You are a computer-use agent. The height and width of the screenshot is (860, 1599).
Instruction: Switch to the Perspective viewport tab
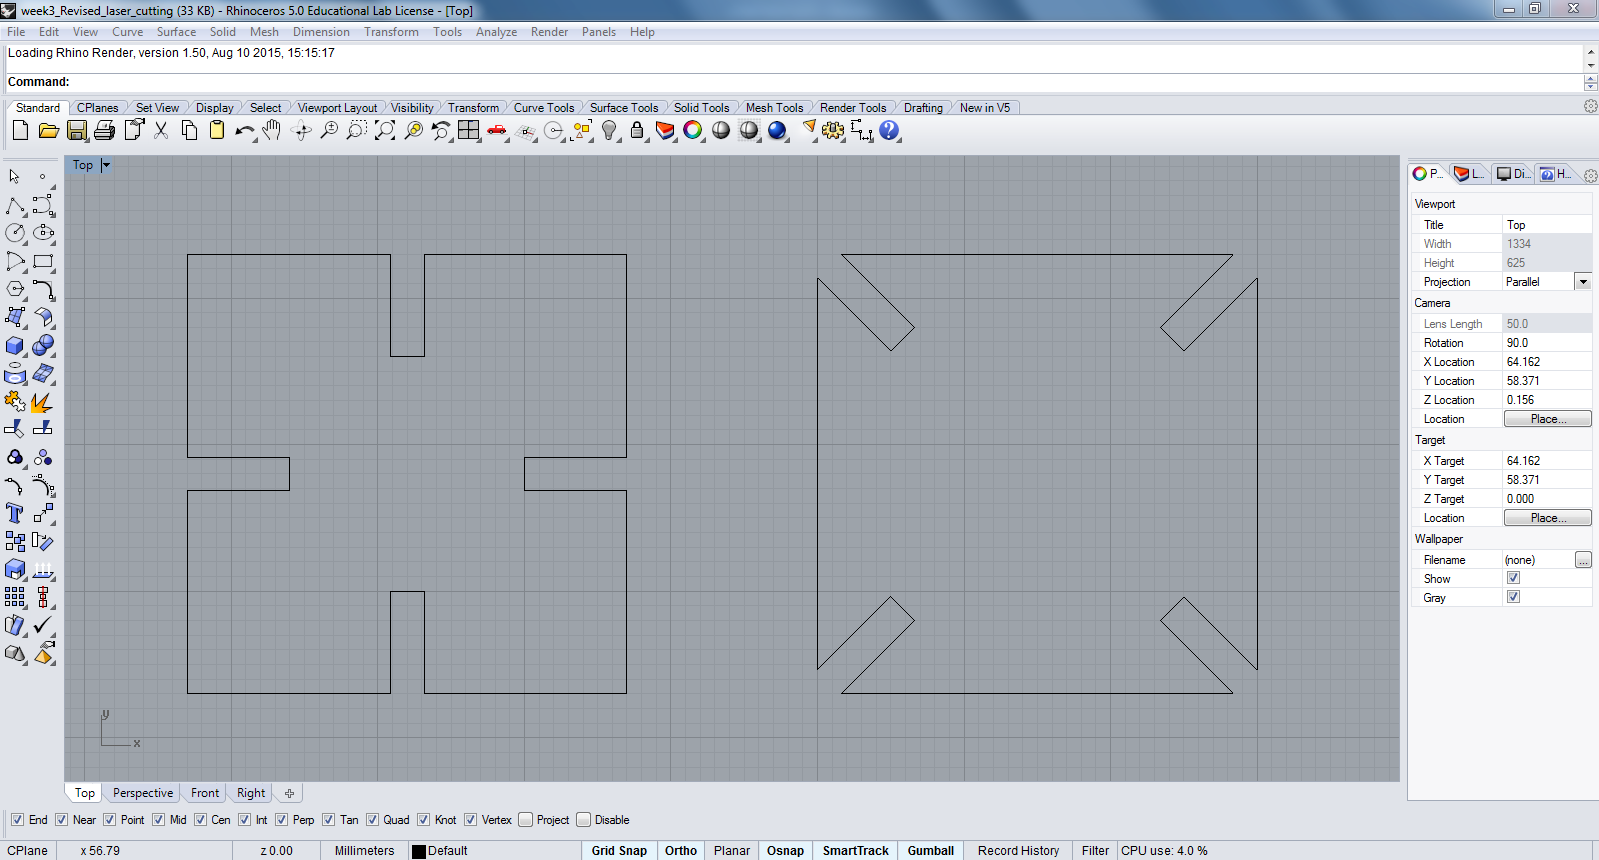click(x=143, y=793)
